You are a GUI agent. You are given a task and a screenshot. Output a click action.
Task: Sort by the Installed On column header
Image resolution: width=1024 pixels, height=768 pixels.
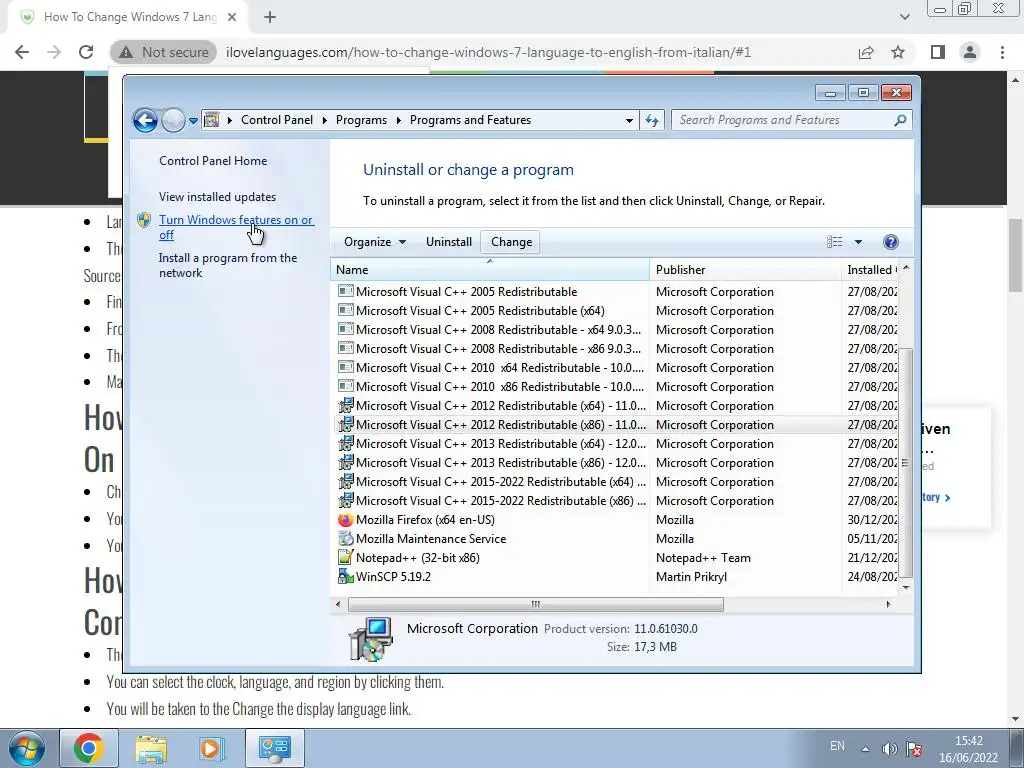[x=870, y=270]
